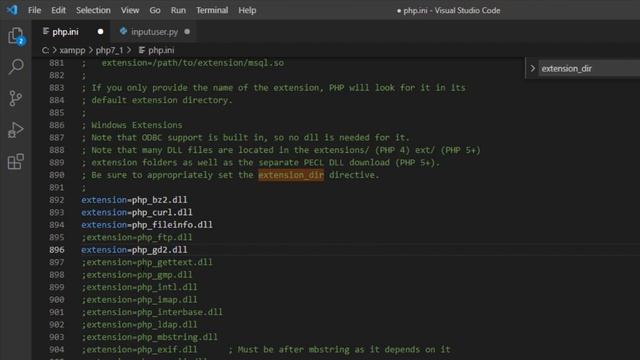Click the VS Code logo icon
Image resolution: width=640 pixels, height=360 pixels.
[x=12, y=10]
